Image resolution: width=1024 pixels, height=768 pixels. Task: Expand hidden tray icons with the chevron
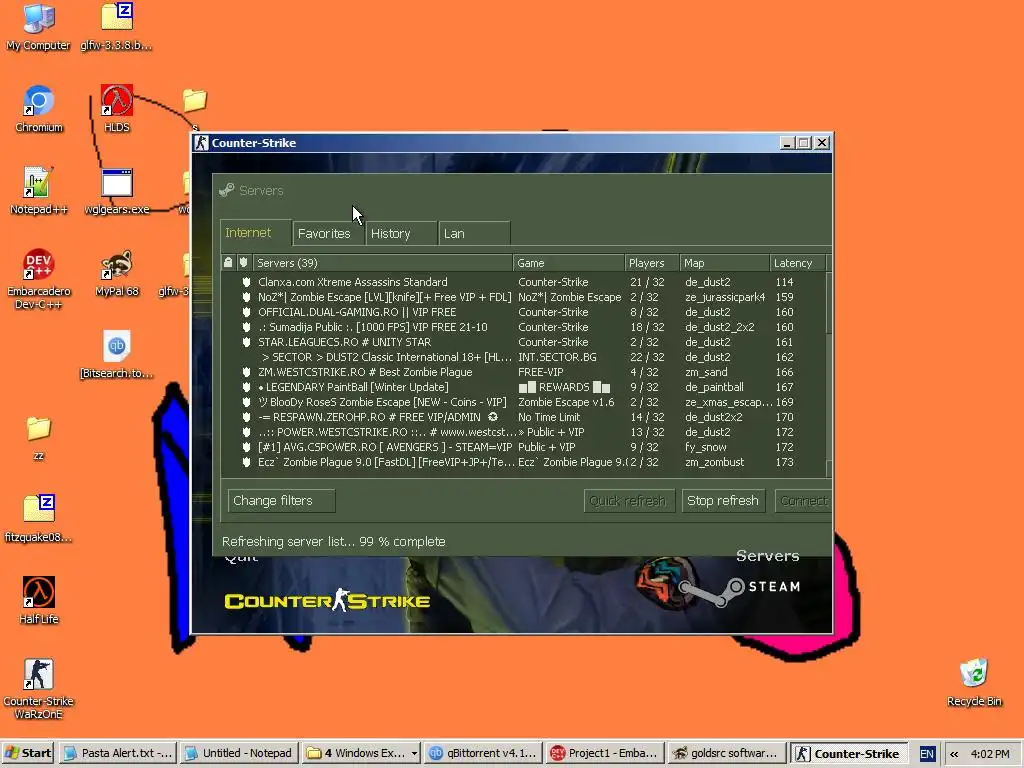click(x=954, y=754)
